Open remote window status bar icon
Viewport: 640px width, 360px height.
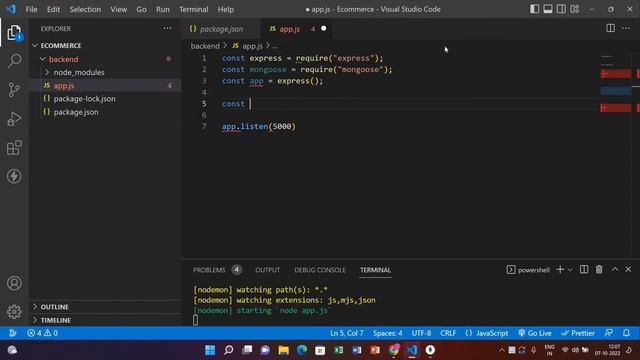point(13,333)
